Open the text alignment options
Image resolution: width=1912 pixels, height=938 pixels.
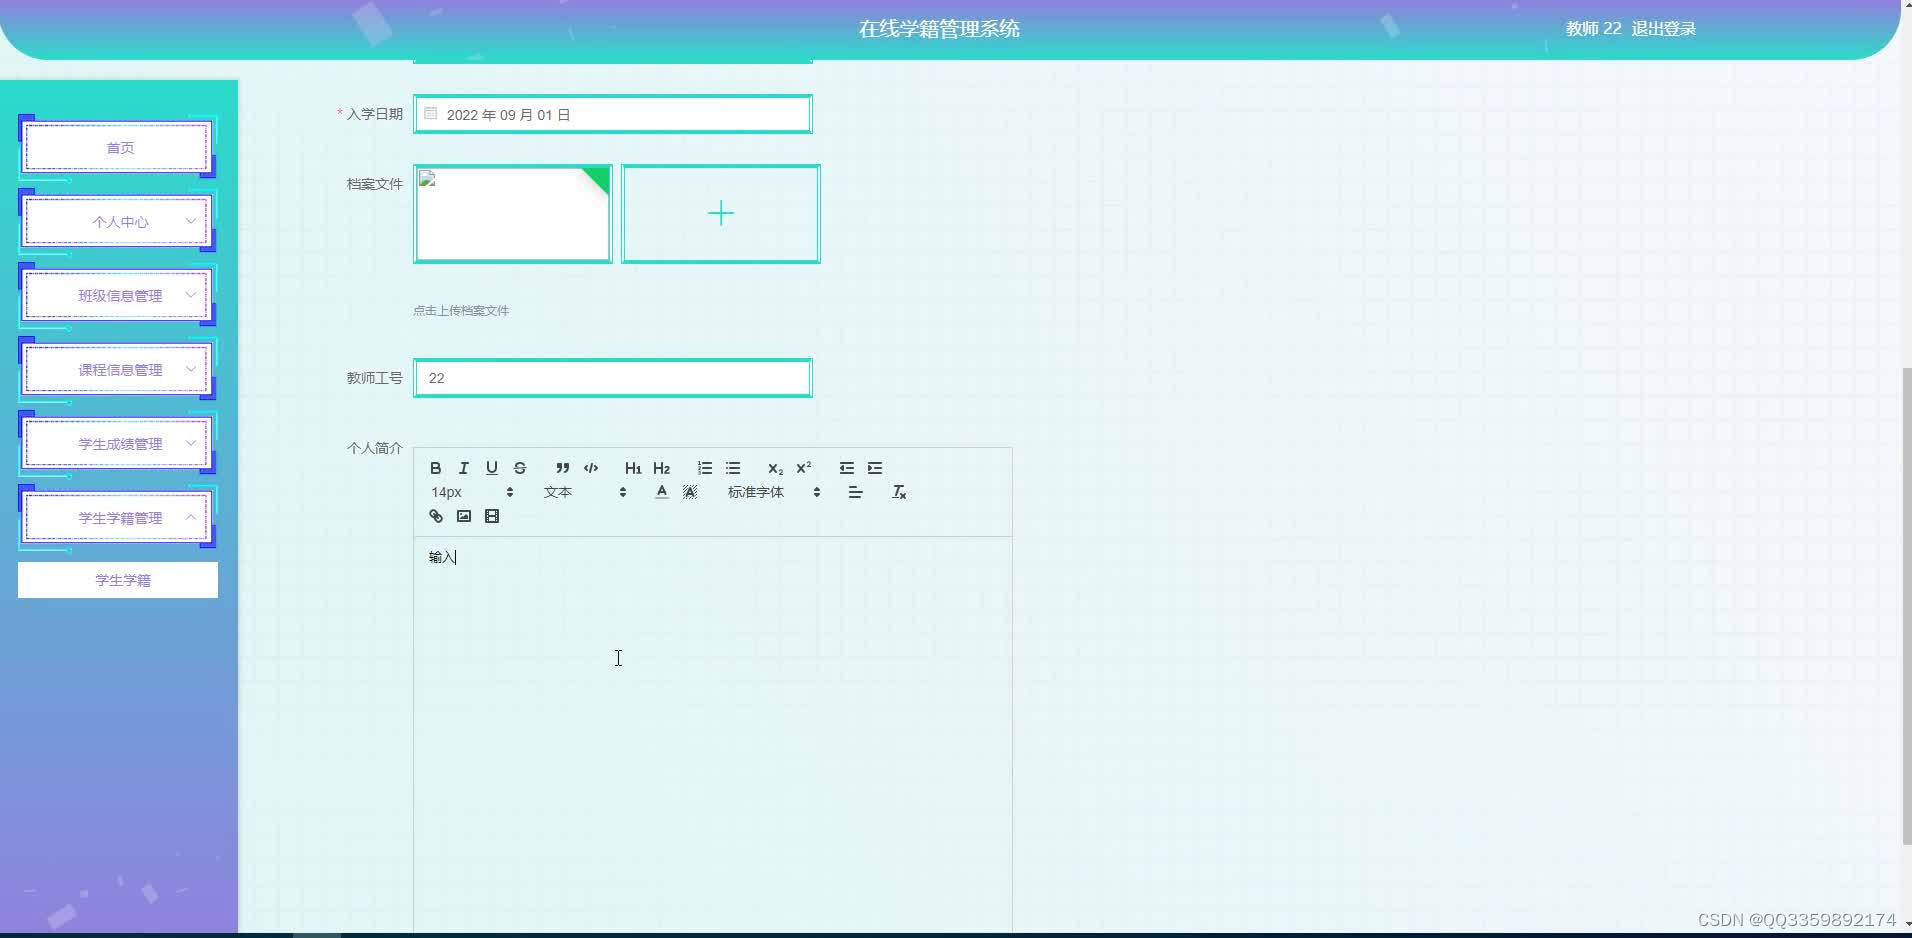pyautogui.click(x=855, y=492)
